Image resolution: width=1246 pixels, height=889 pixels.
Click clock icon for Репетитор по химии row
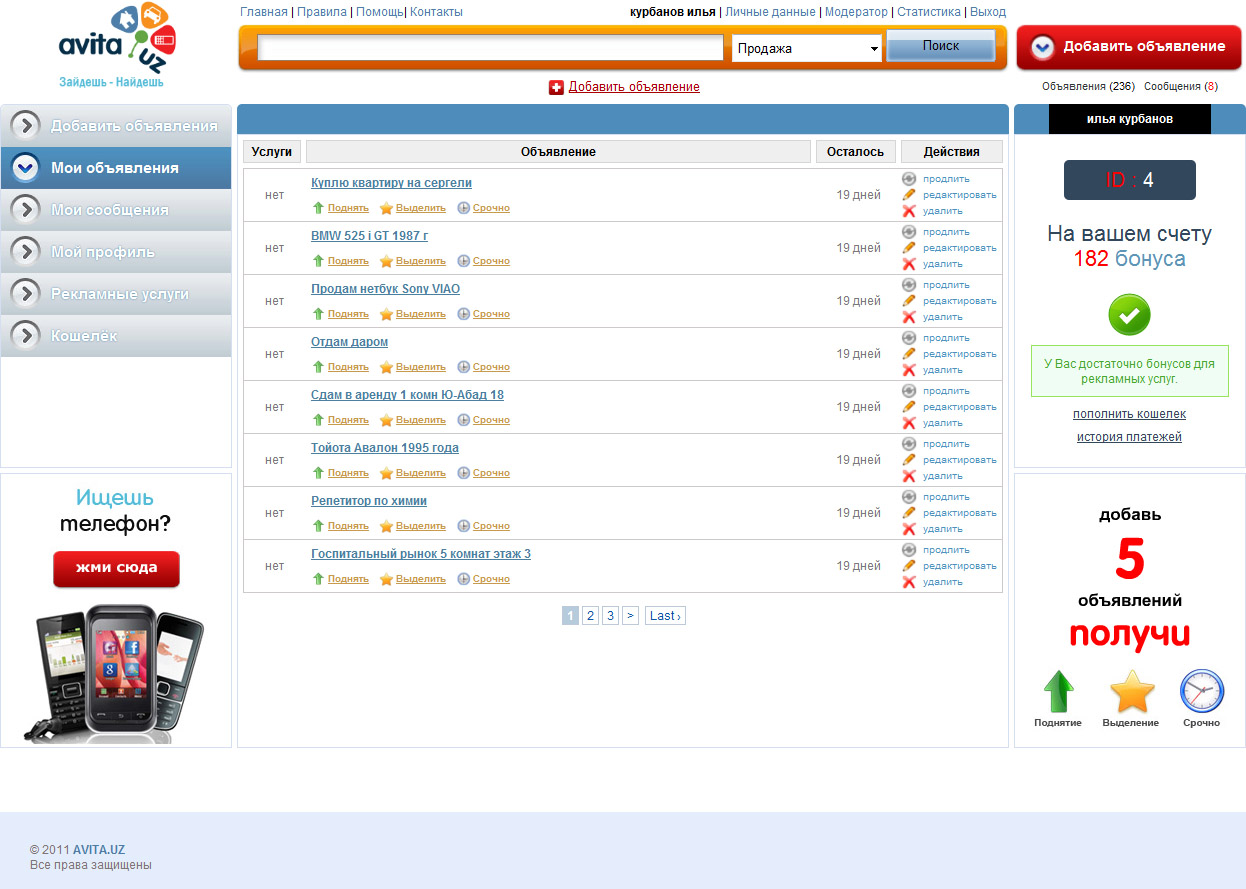click(463, 526)
